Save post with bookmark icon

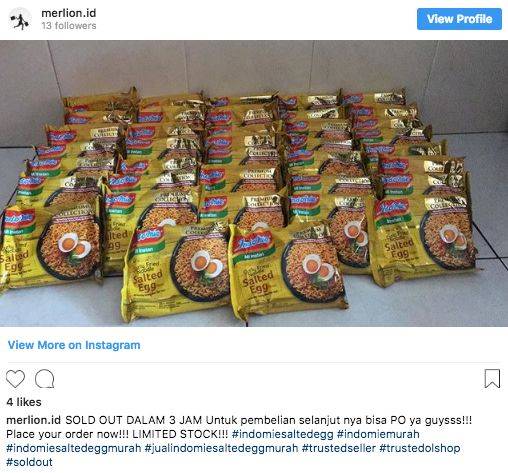coord(492,379)
